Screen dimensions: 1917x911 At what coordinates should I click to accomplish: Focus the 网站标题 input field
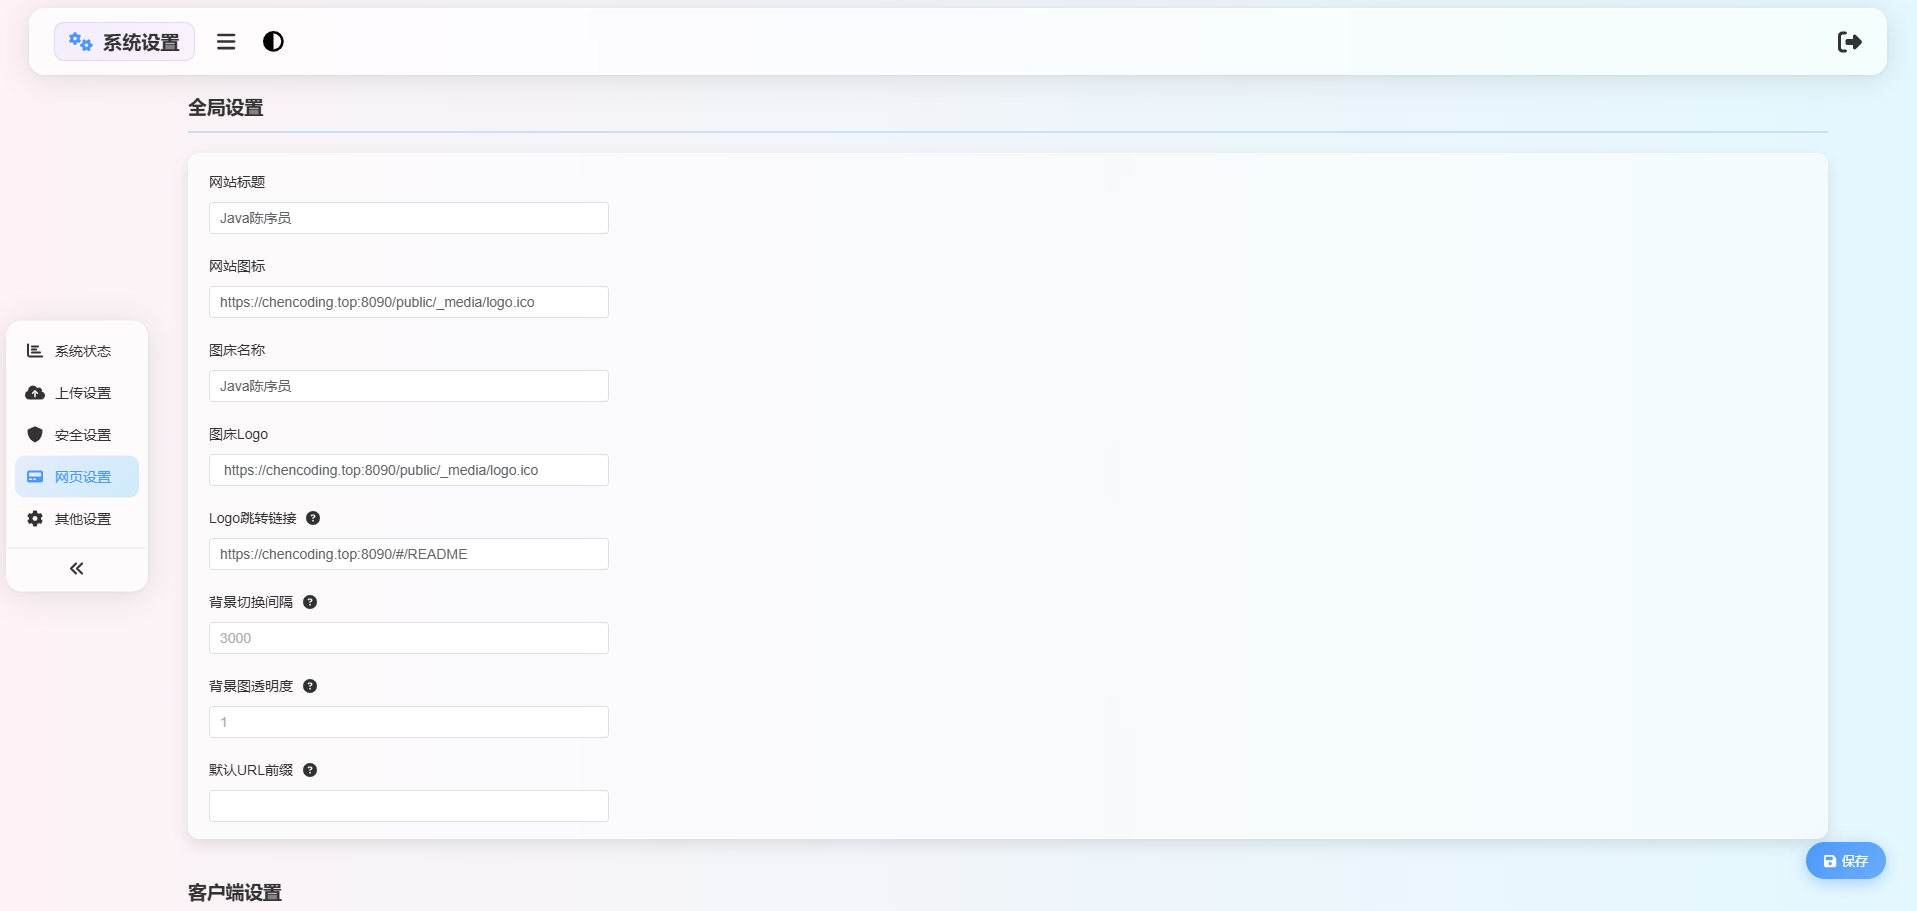pos(408,218)
